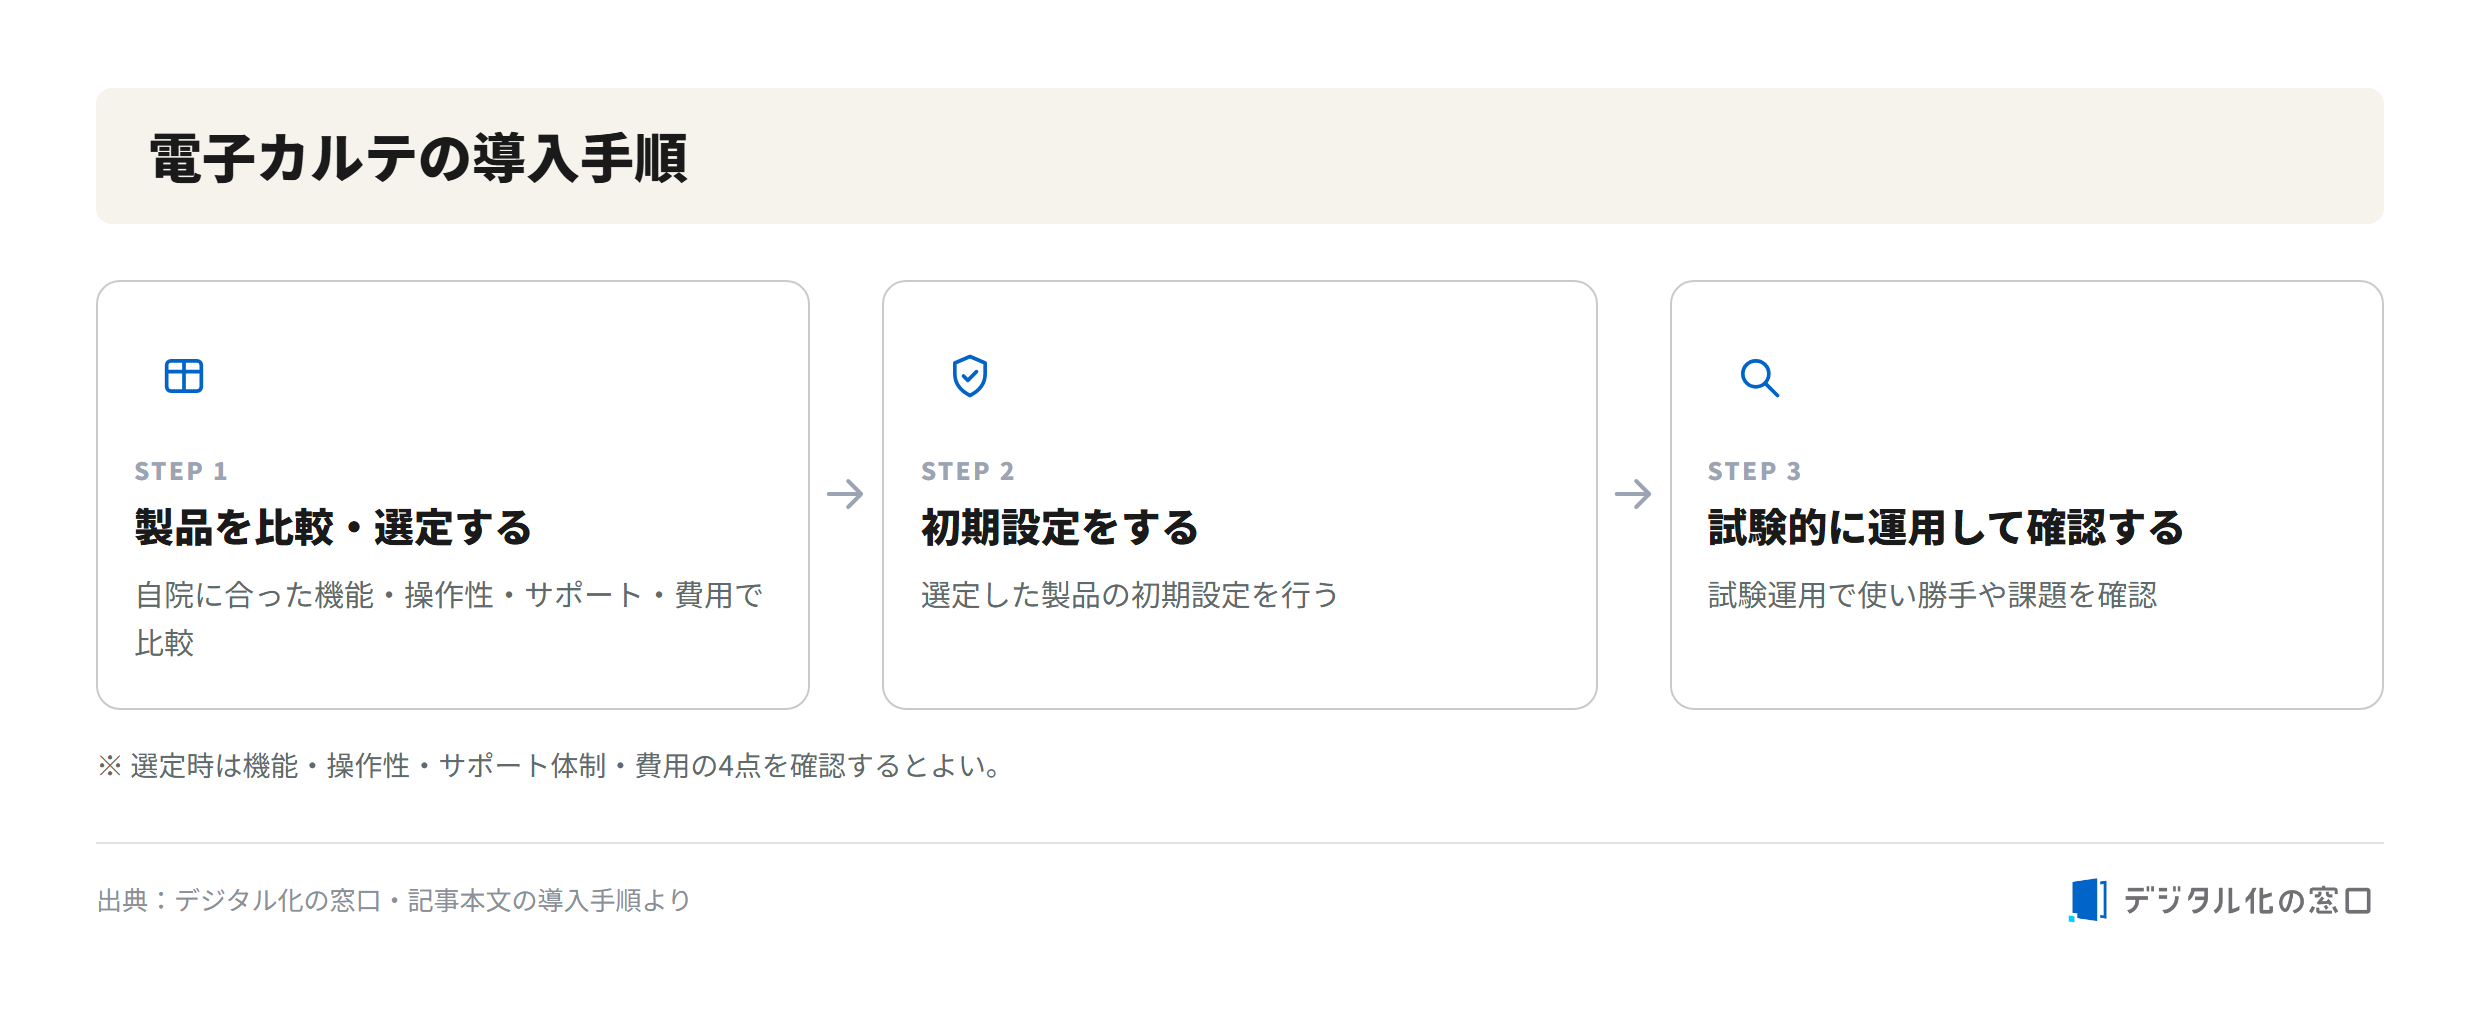
Task: Click the source citation 出典：デジタル化の窓口
Action: 394,901
